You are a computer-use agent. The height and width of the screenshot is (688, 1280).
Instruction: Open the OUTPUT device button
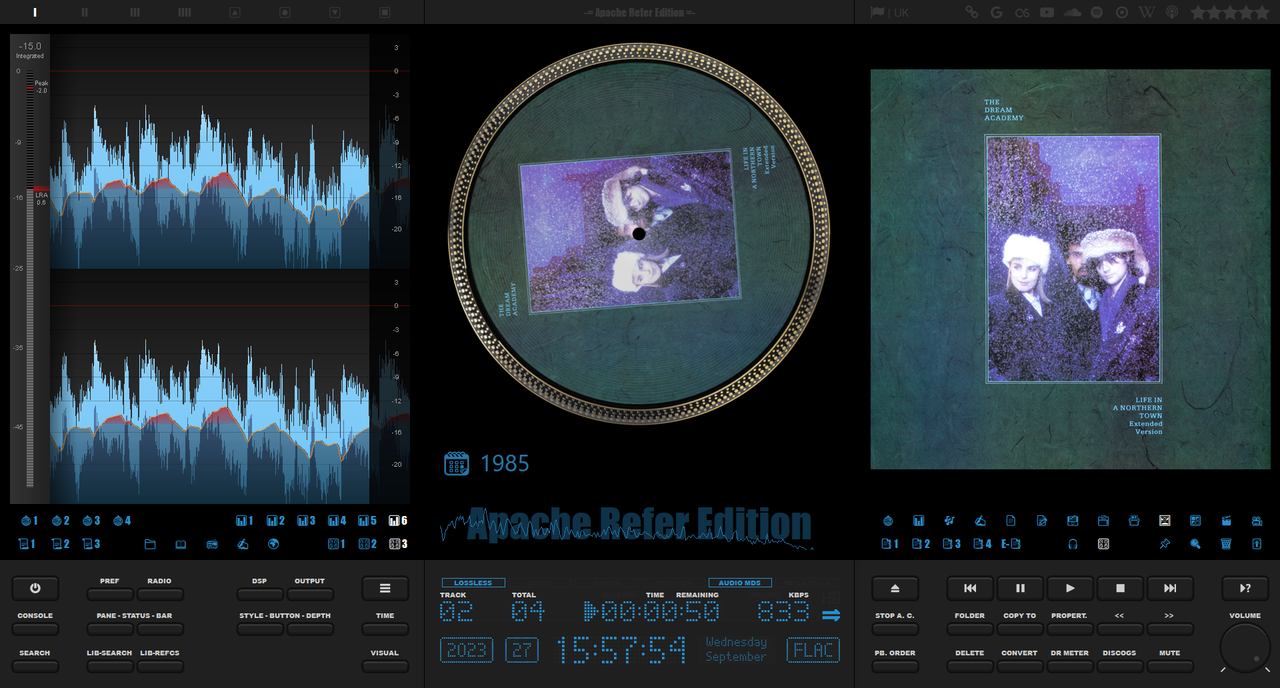310,594
